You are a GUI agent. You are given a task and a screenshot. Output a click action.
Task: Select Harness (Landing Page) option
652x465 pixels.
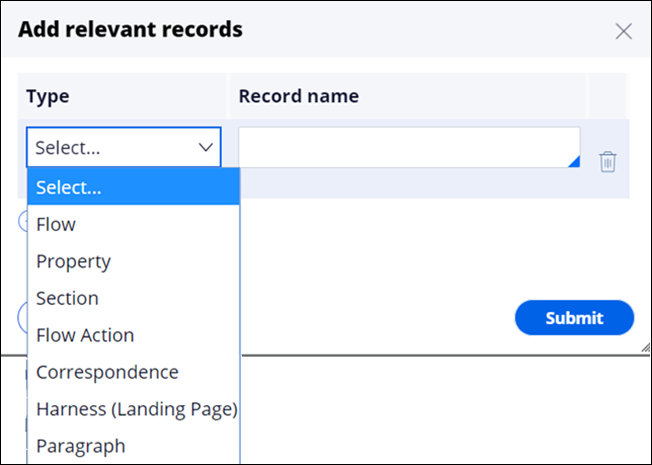(136, 409)
